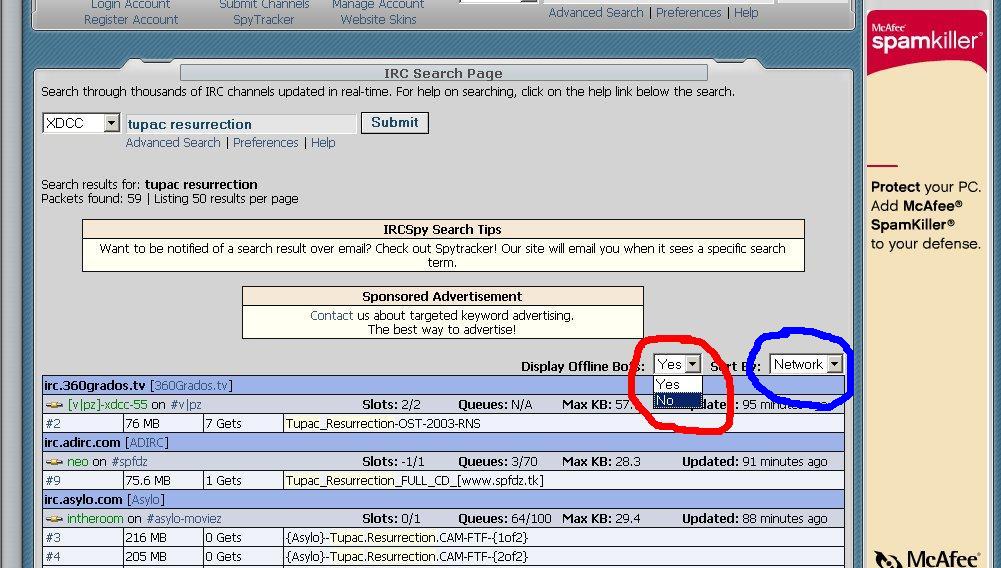Open Help in top navigation
The height and width of the screenshot is (568, 1001).
[746, 13]
